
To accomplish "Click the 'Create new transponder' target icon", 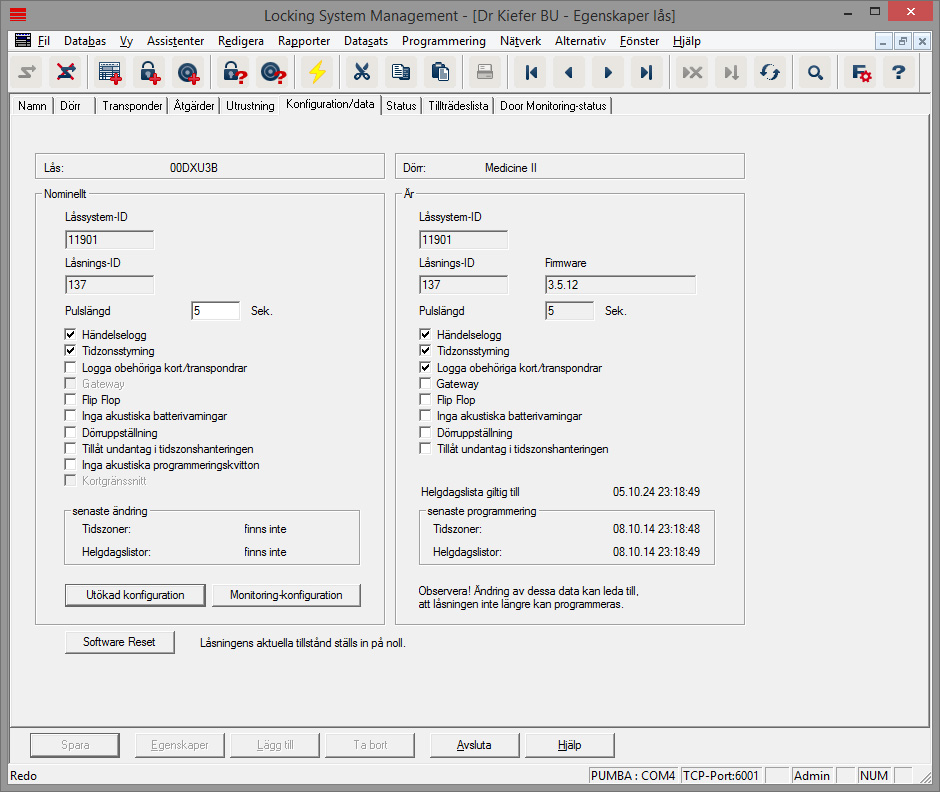I will coord(189,72).
